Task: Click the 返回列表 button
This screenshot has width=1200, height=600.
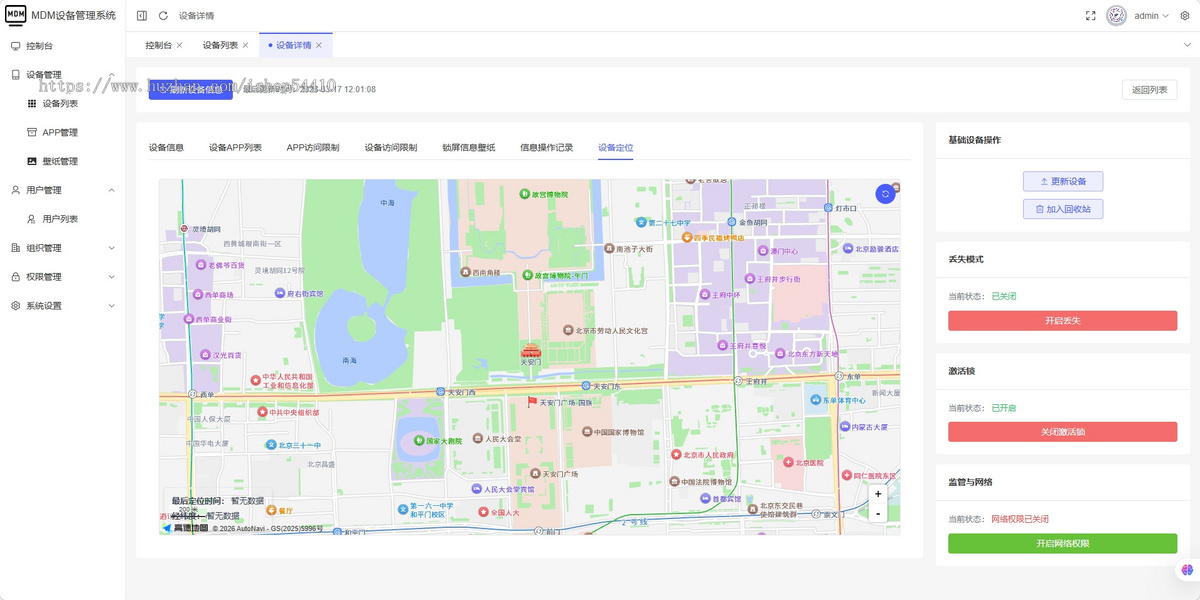Action: [1149, 89]
